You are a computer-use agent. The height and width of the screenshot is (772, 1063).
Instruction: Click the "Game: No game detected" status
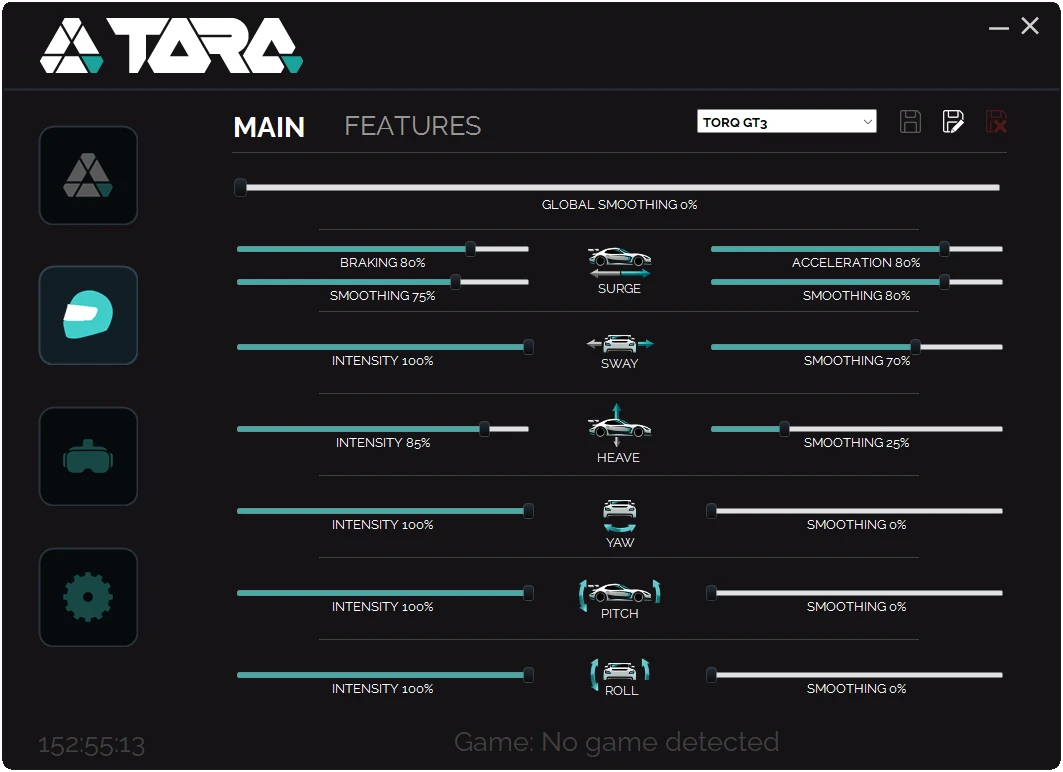pyautogui.click(x=616, y=742)
